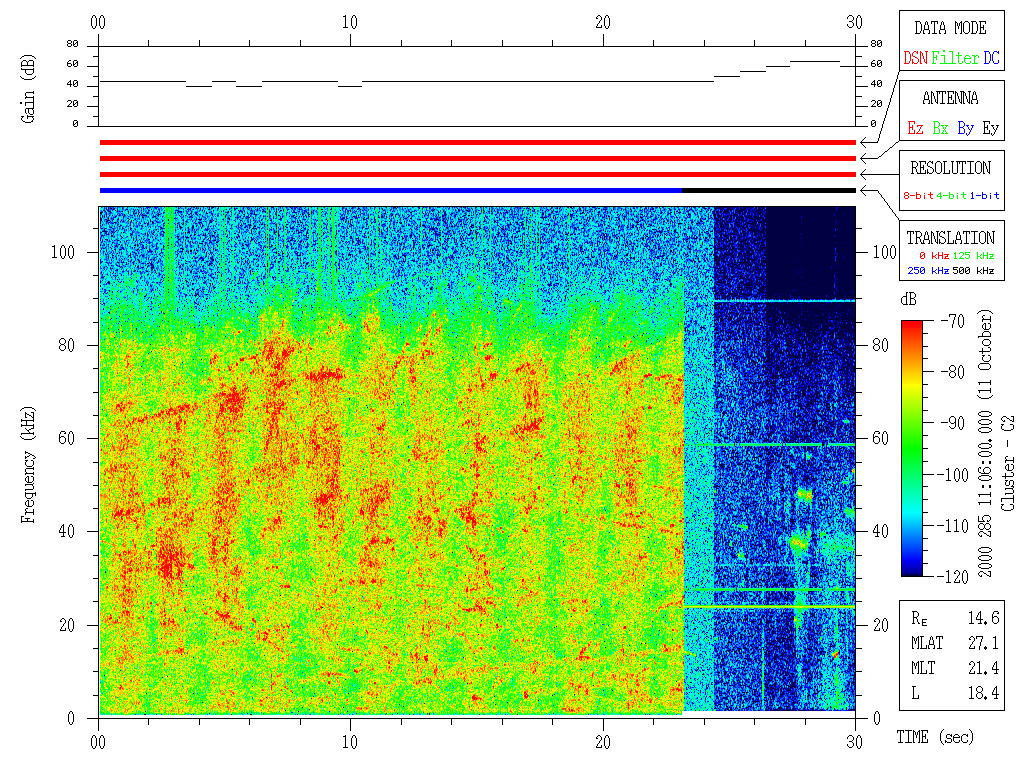
Task: Click the black segment of the antenna status bar
Action: pos(768,190)
